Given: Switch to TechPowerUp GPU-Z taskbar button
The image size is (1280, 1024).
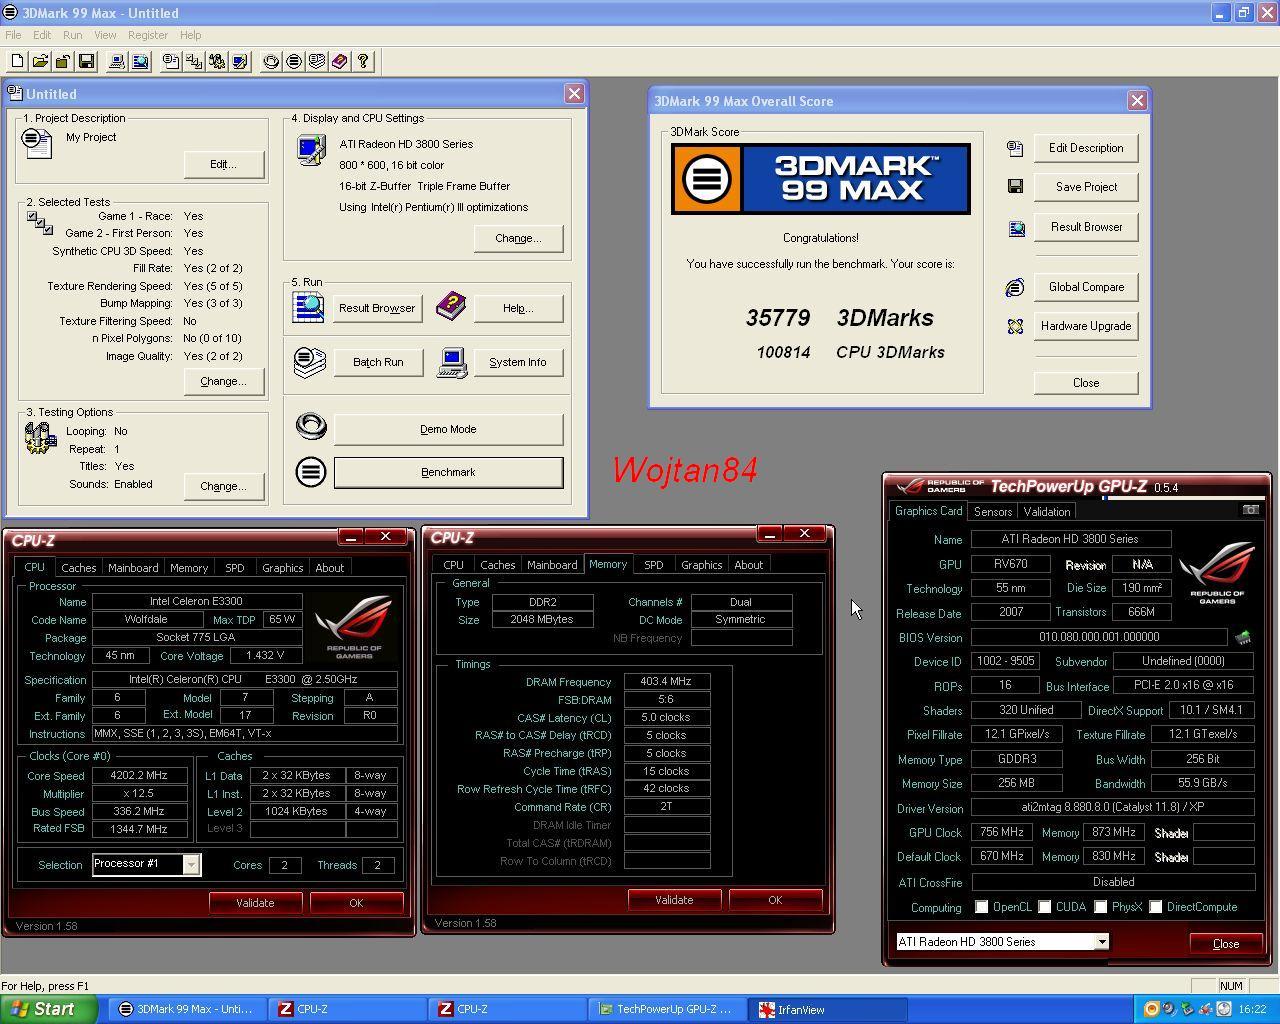Looking at the screenshot, I should (669, 1010).
